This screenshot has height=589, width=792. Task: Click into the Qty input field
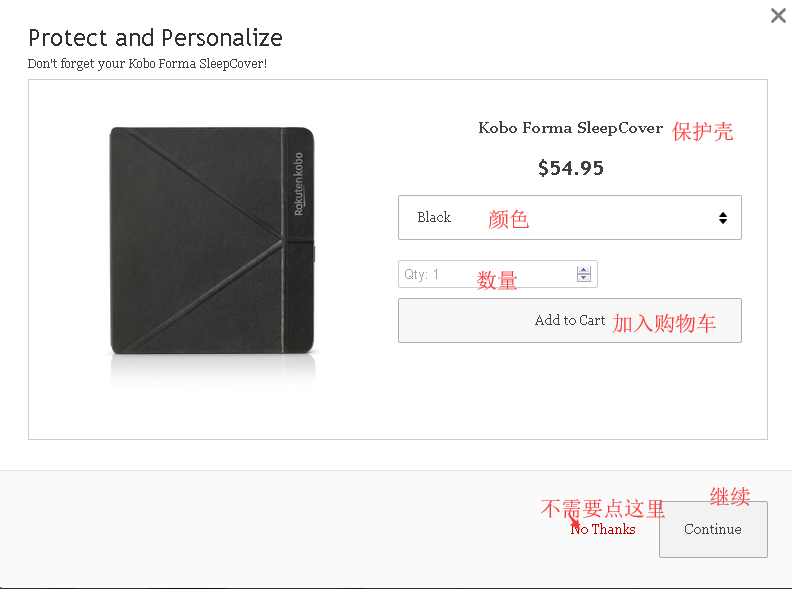tap(486, 274)
